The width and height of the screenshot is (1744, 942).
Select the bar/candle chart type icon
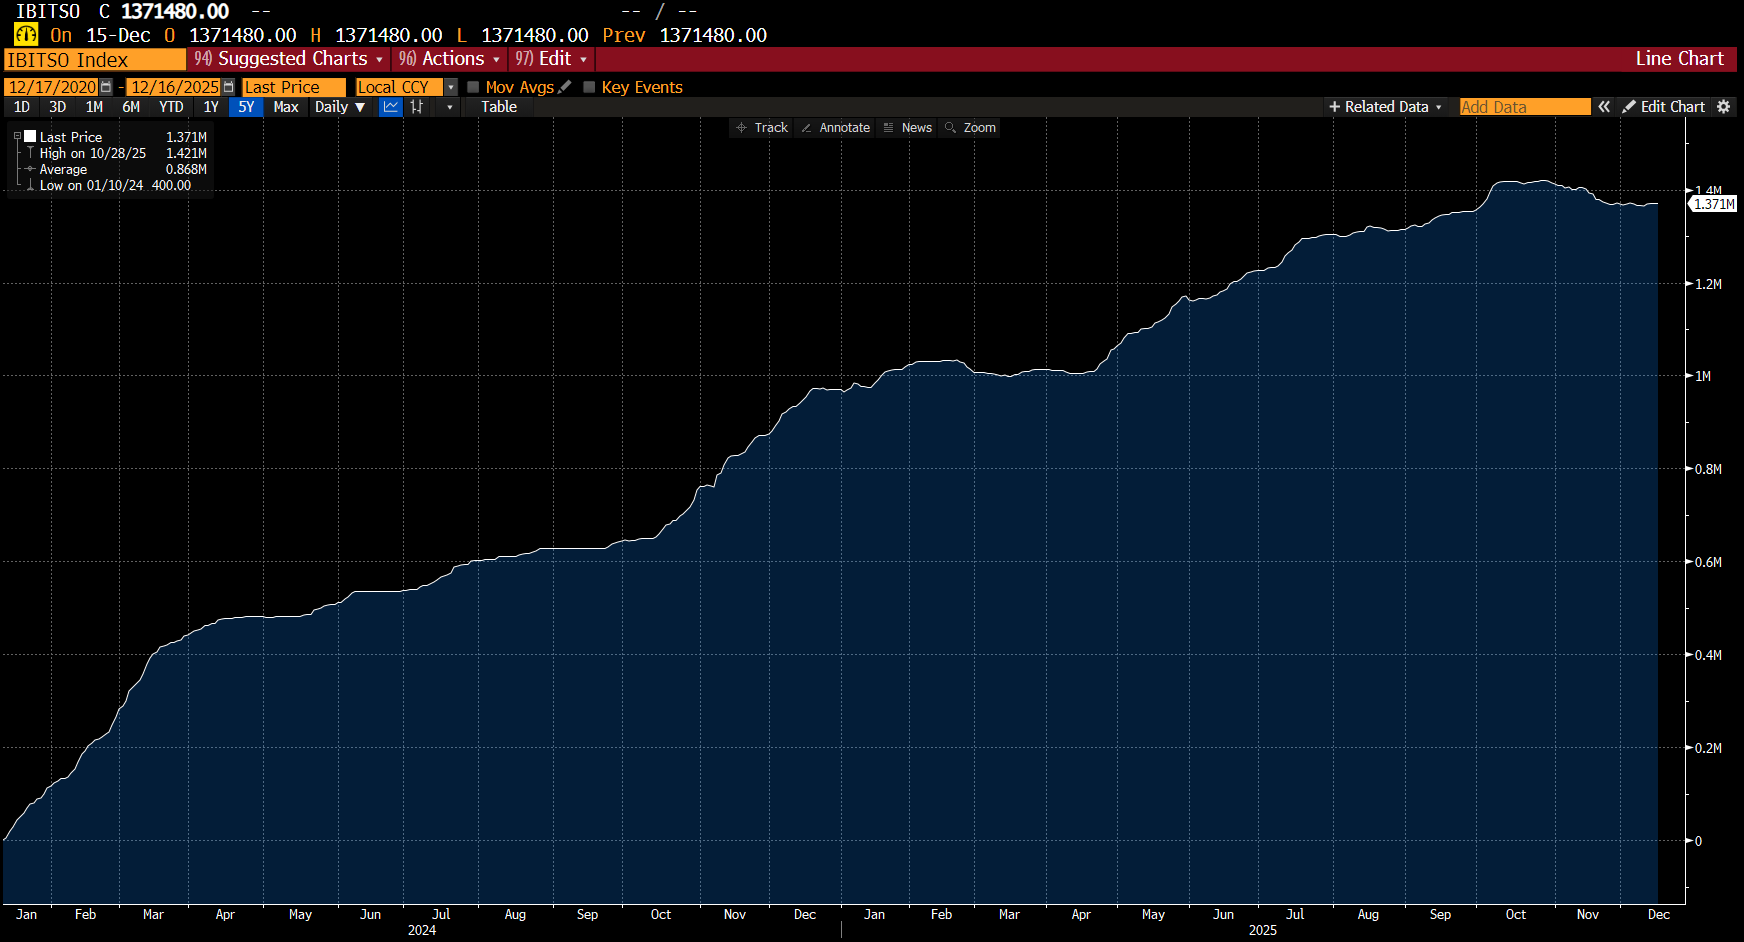pos(417,107)
